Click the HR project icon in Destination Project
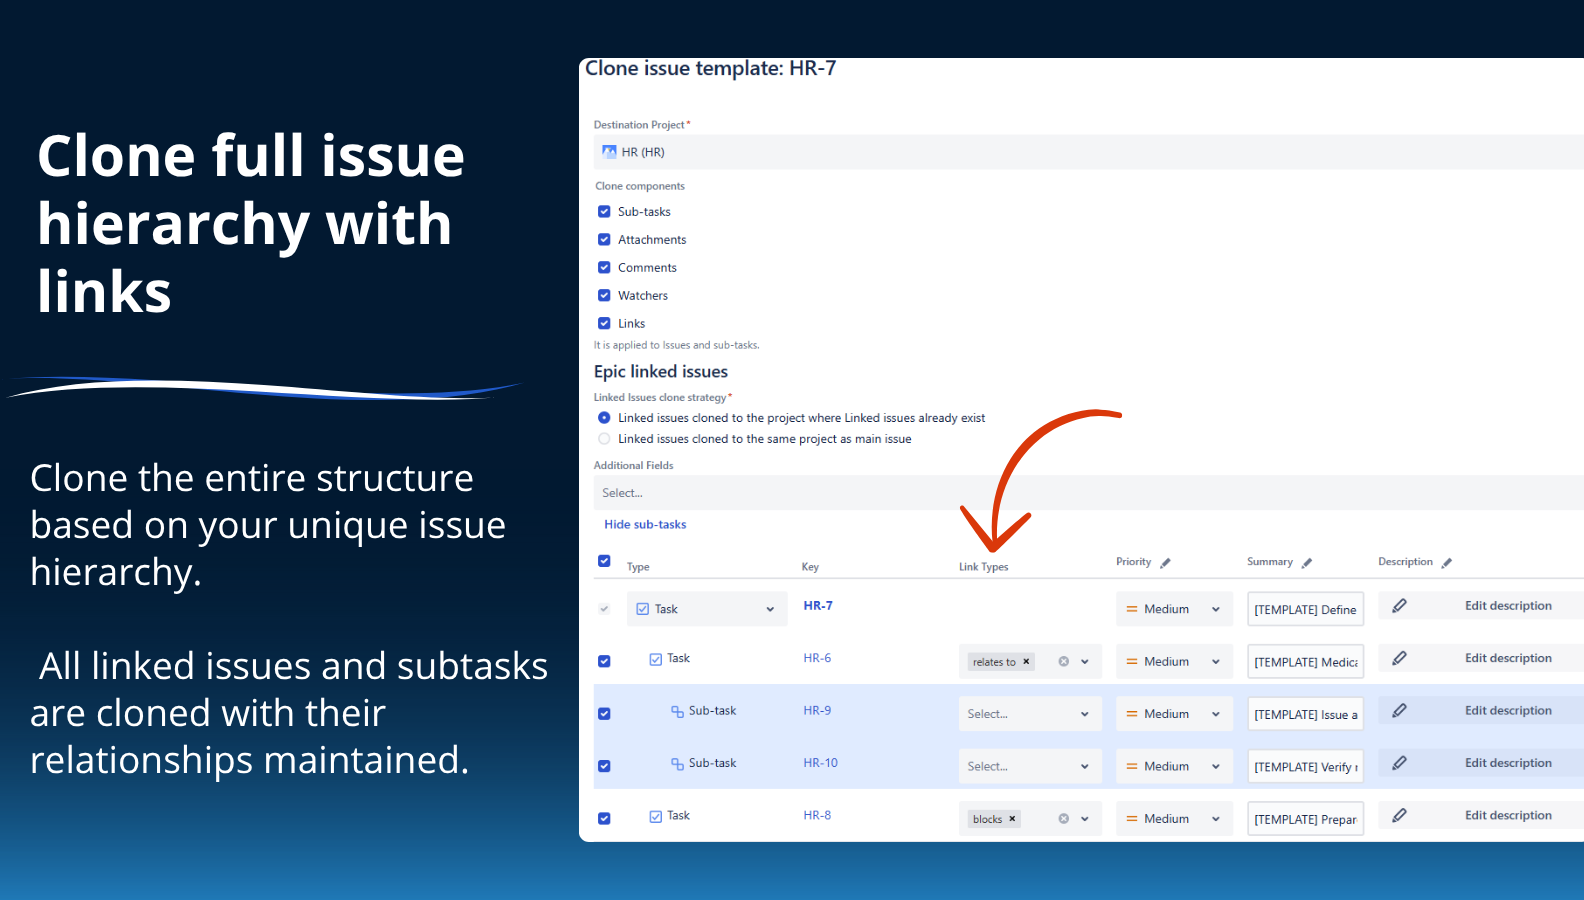Image resolution: width=1584 pixels, height=900 pixels. (609, 152)
